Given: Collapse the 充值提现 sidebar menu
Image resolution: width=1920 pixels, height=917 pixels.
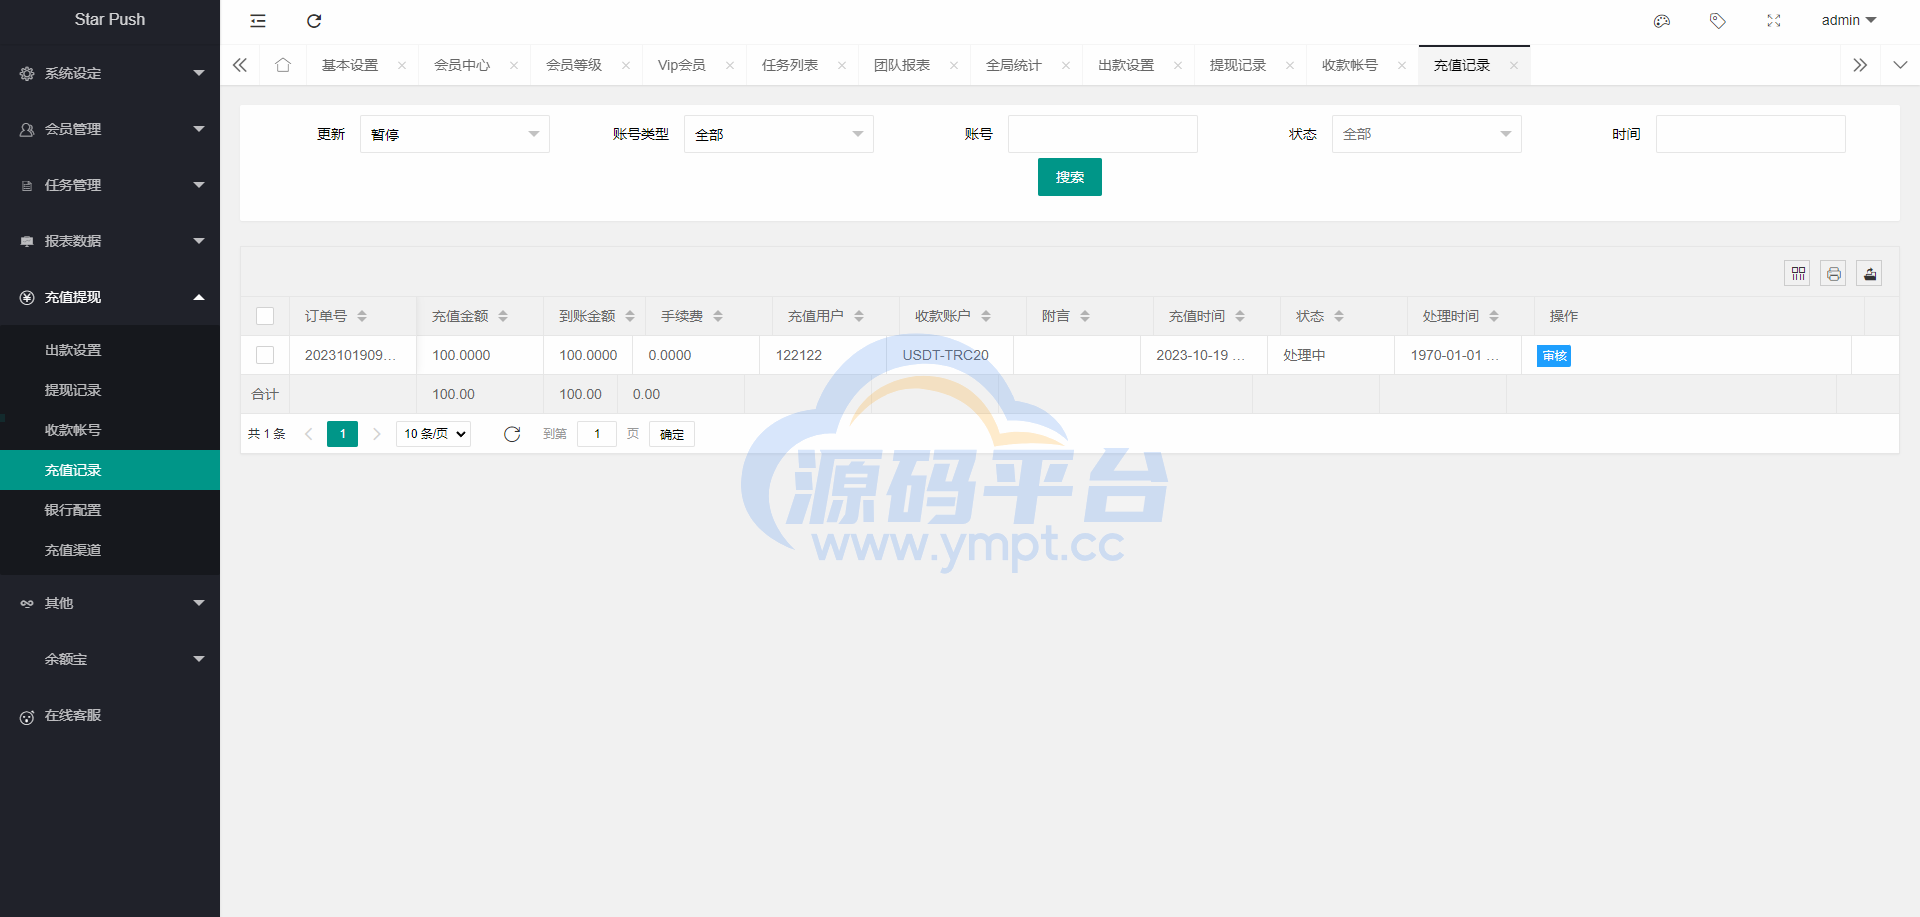Looking at the screenshot, I should [110, 297].
